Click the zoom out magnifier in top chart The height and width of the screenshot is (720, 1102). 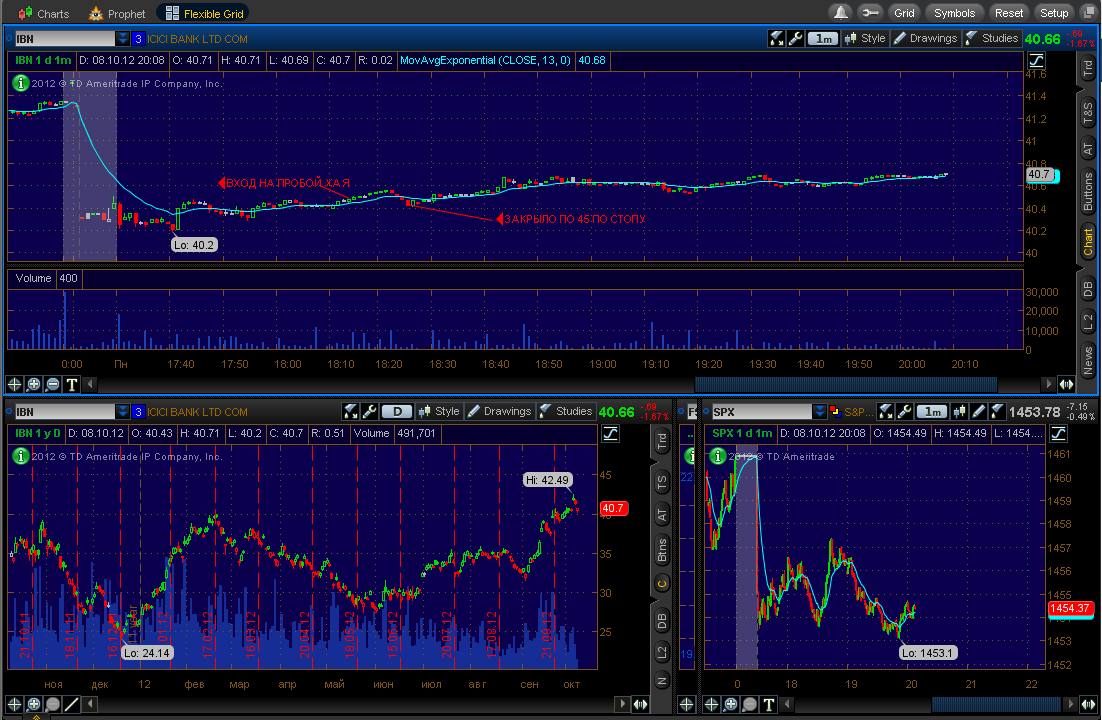[52, 384]
